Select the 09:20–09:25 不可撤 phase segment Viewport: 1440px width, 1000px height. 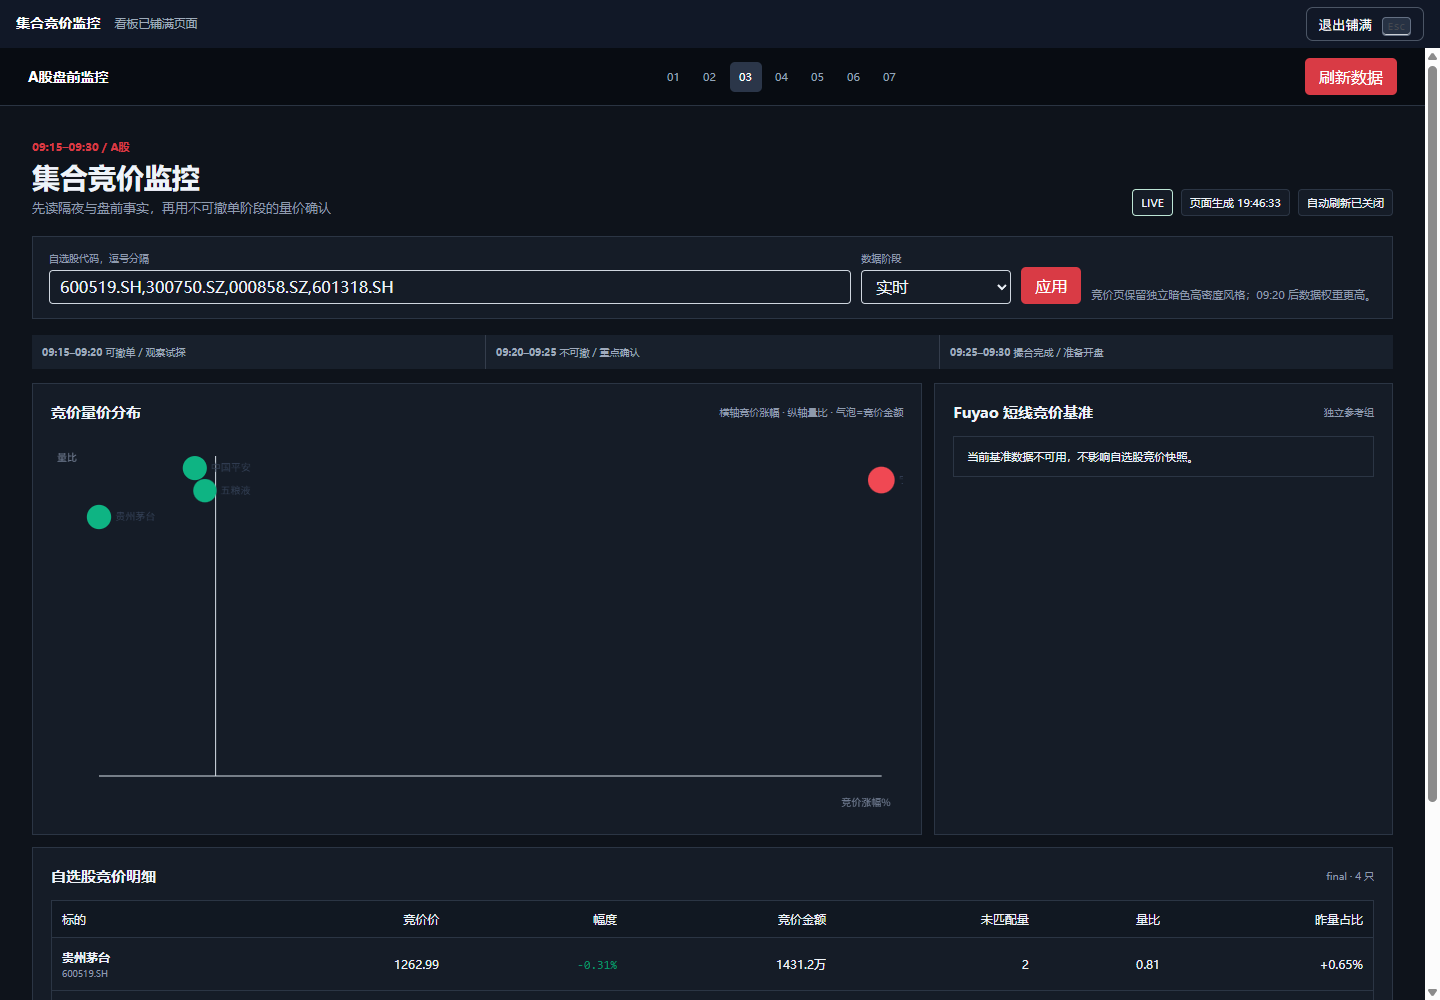tap(712, 352)
